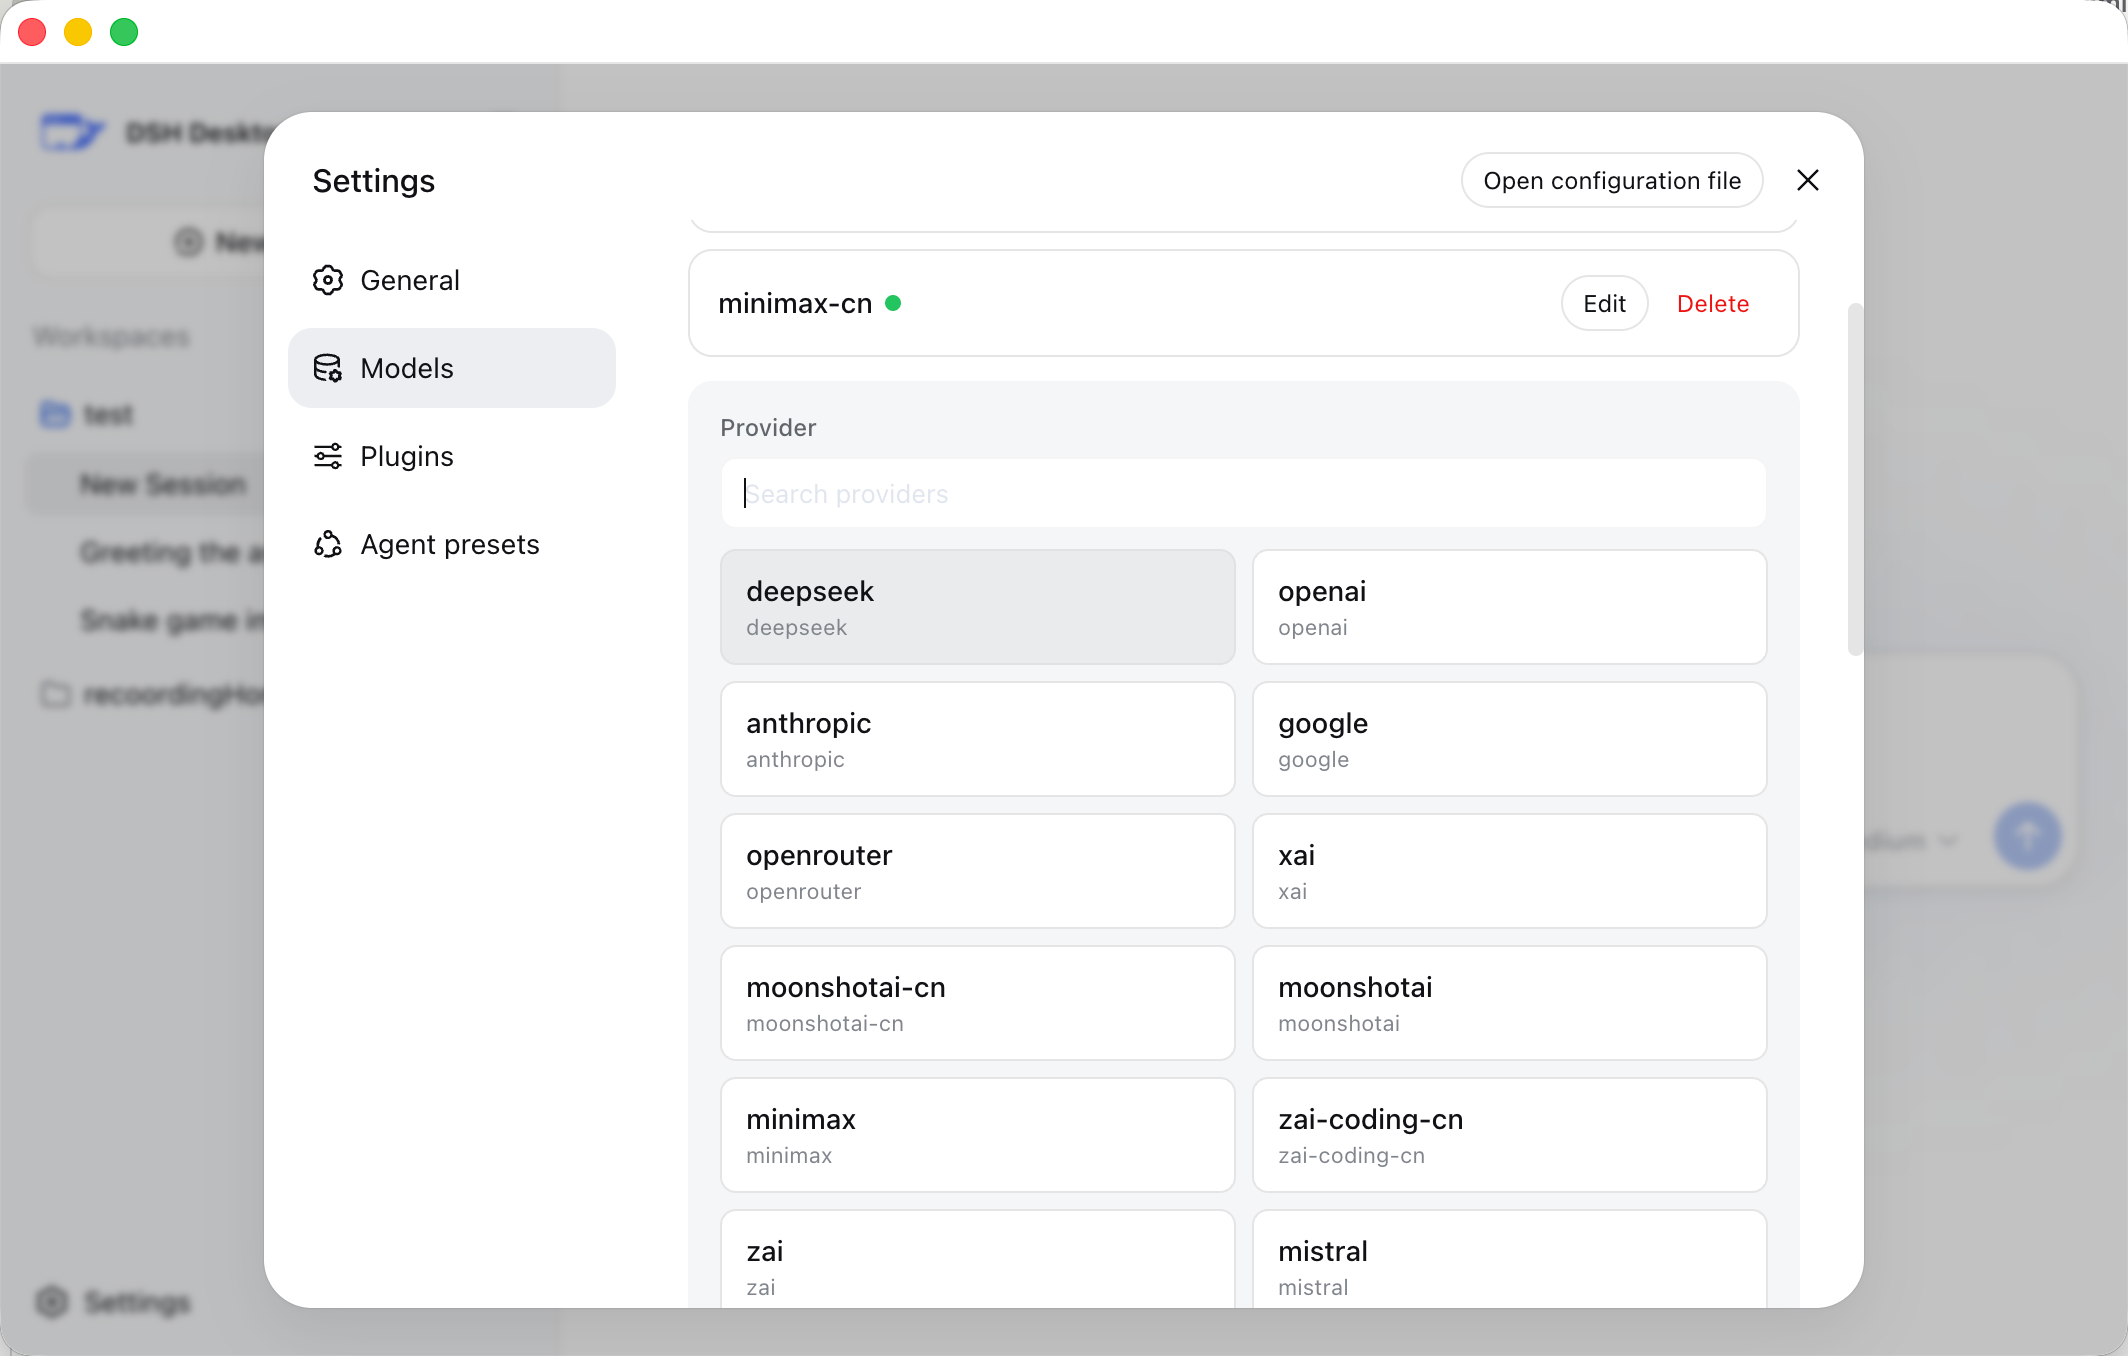Click the General gear icon
Image resolution: width=2128 pixels, height=1356 pixels.
pos(328,280)
